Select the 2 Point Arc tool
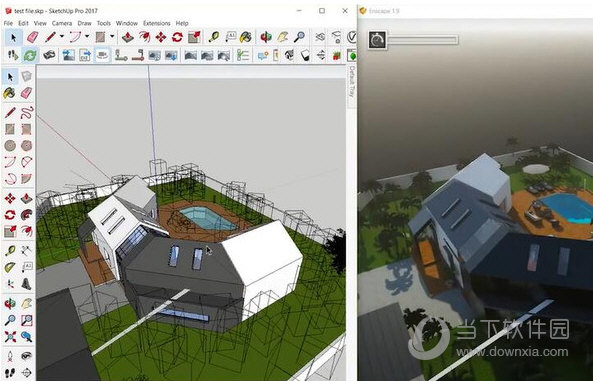 coord(26,162)
